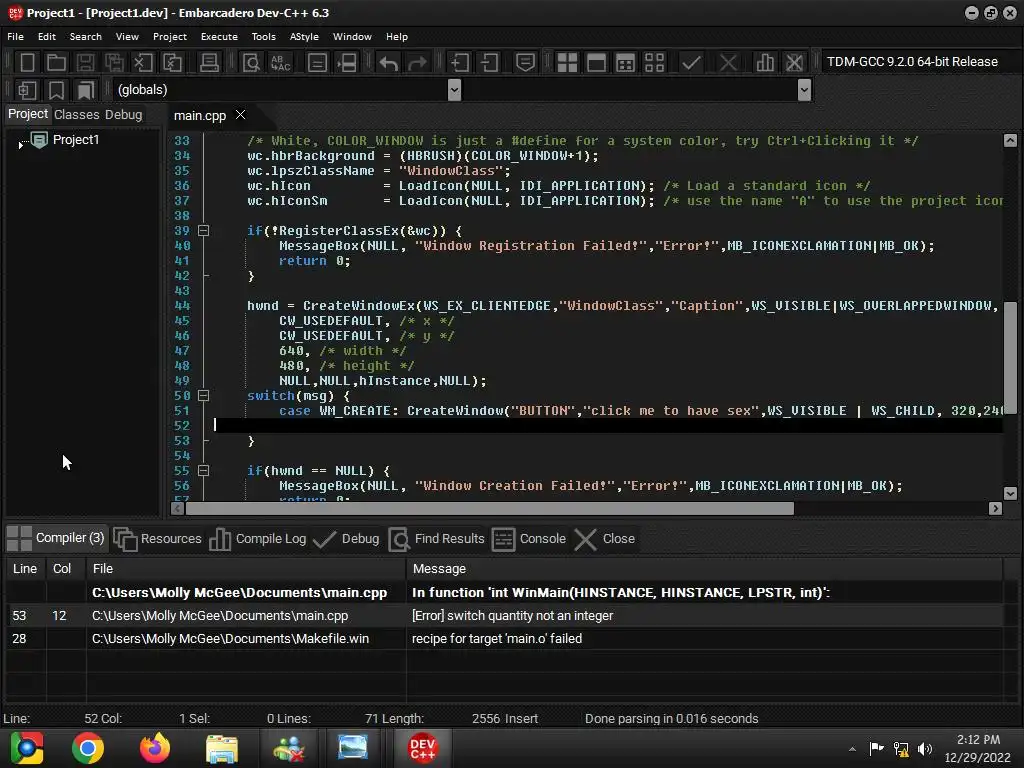1024x768 pixels.
Task: Open the (globals) scope dropdown
Action: click(455, 89)
